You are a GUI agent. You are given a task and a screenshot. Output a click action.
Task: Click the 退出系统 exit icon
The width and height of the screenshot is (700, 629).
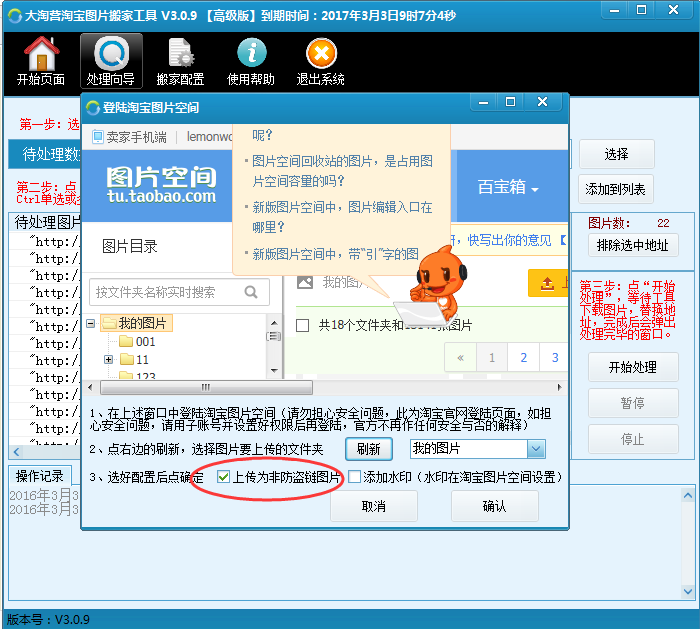point(321,61)
